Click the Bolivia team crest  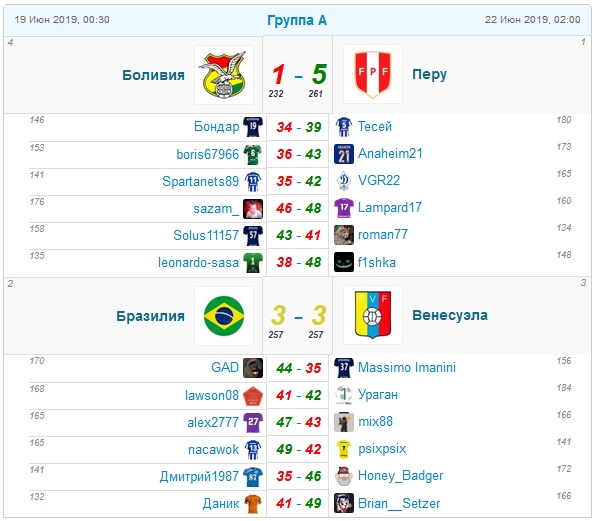(224, 75)
